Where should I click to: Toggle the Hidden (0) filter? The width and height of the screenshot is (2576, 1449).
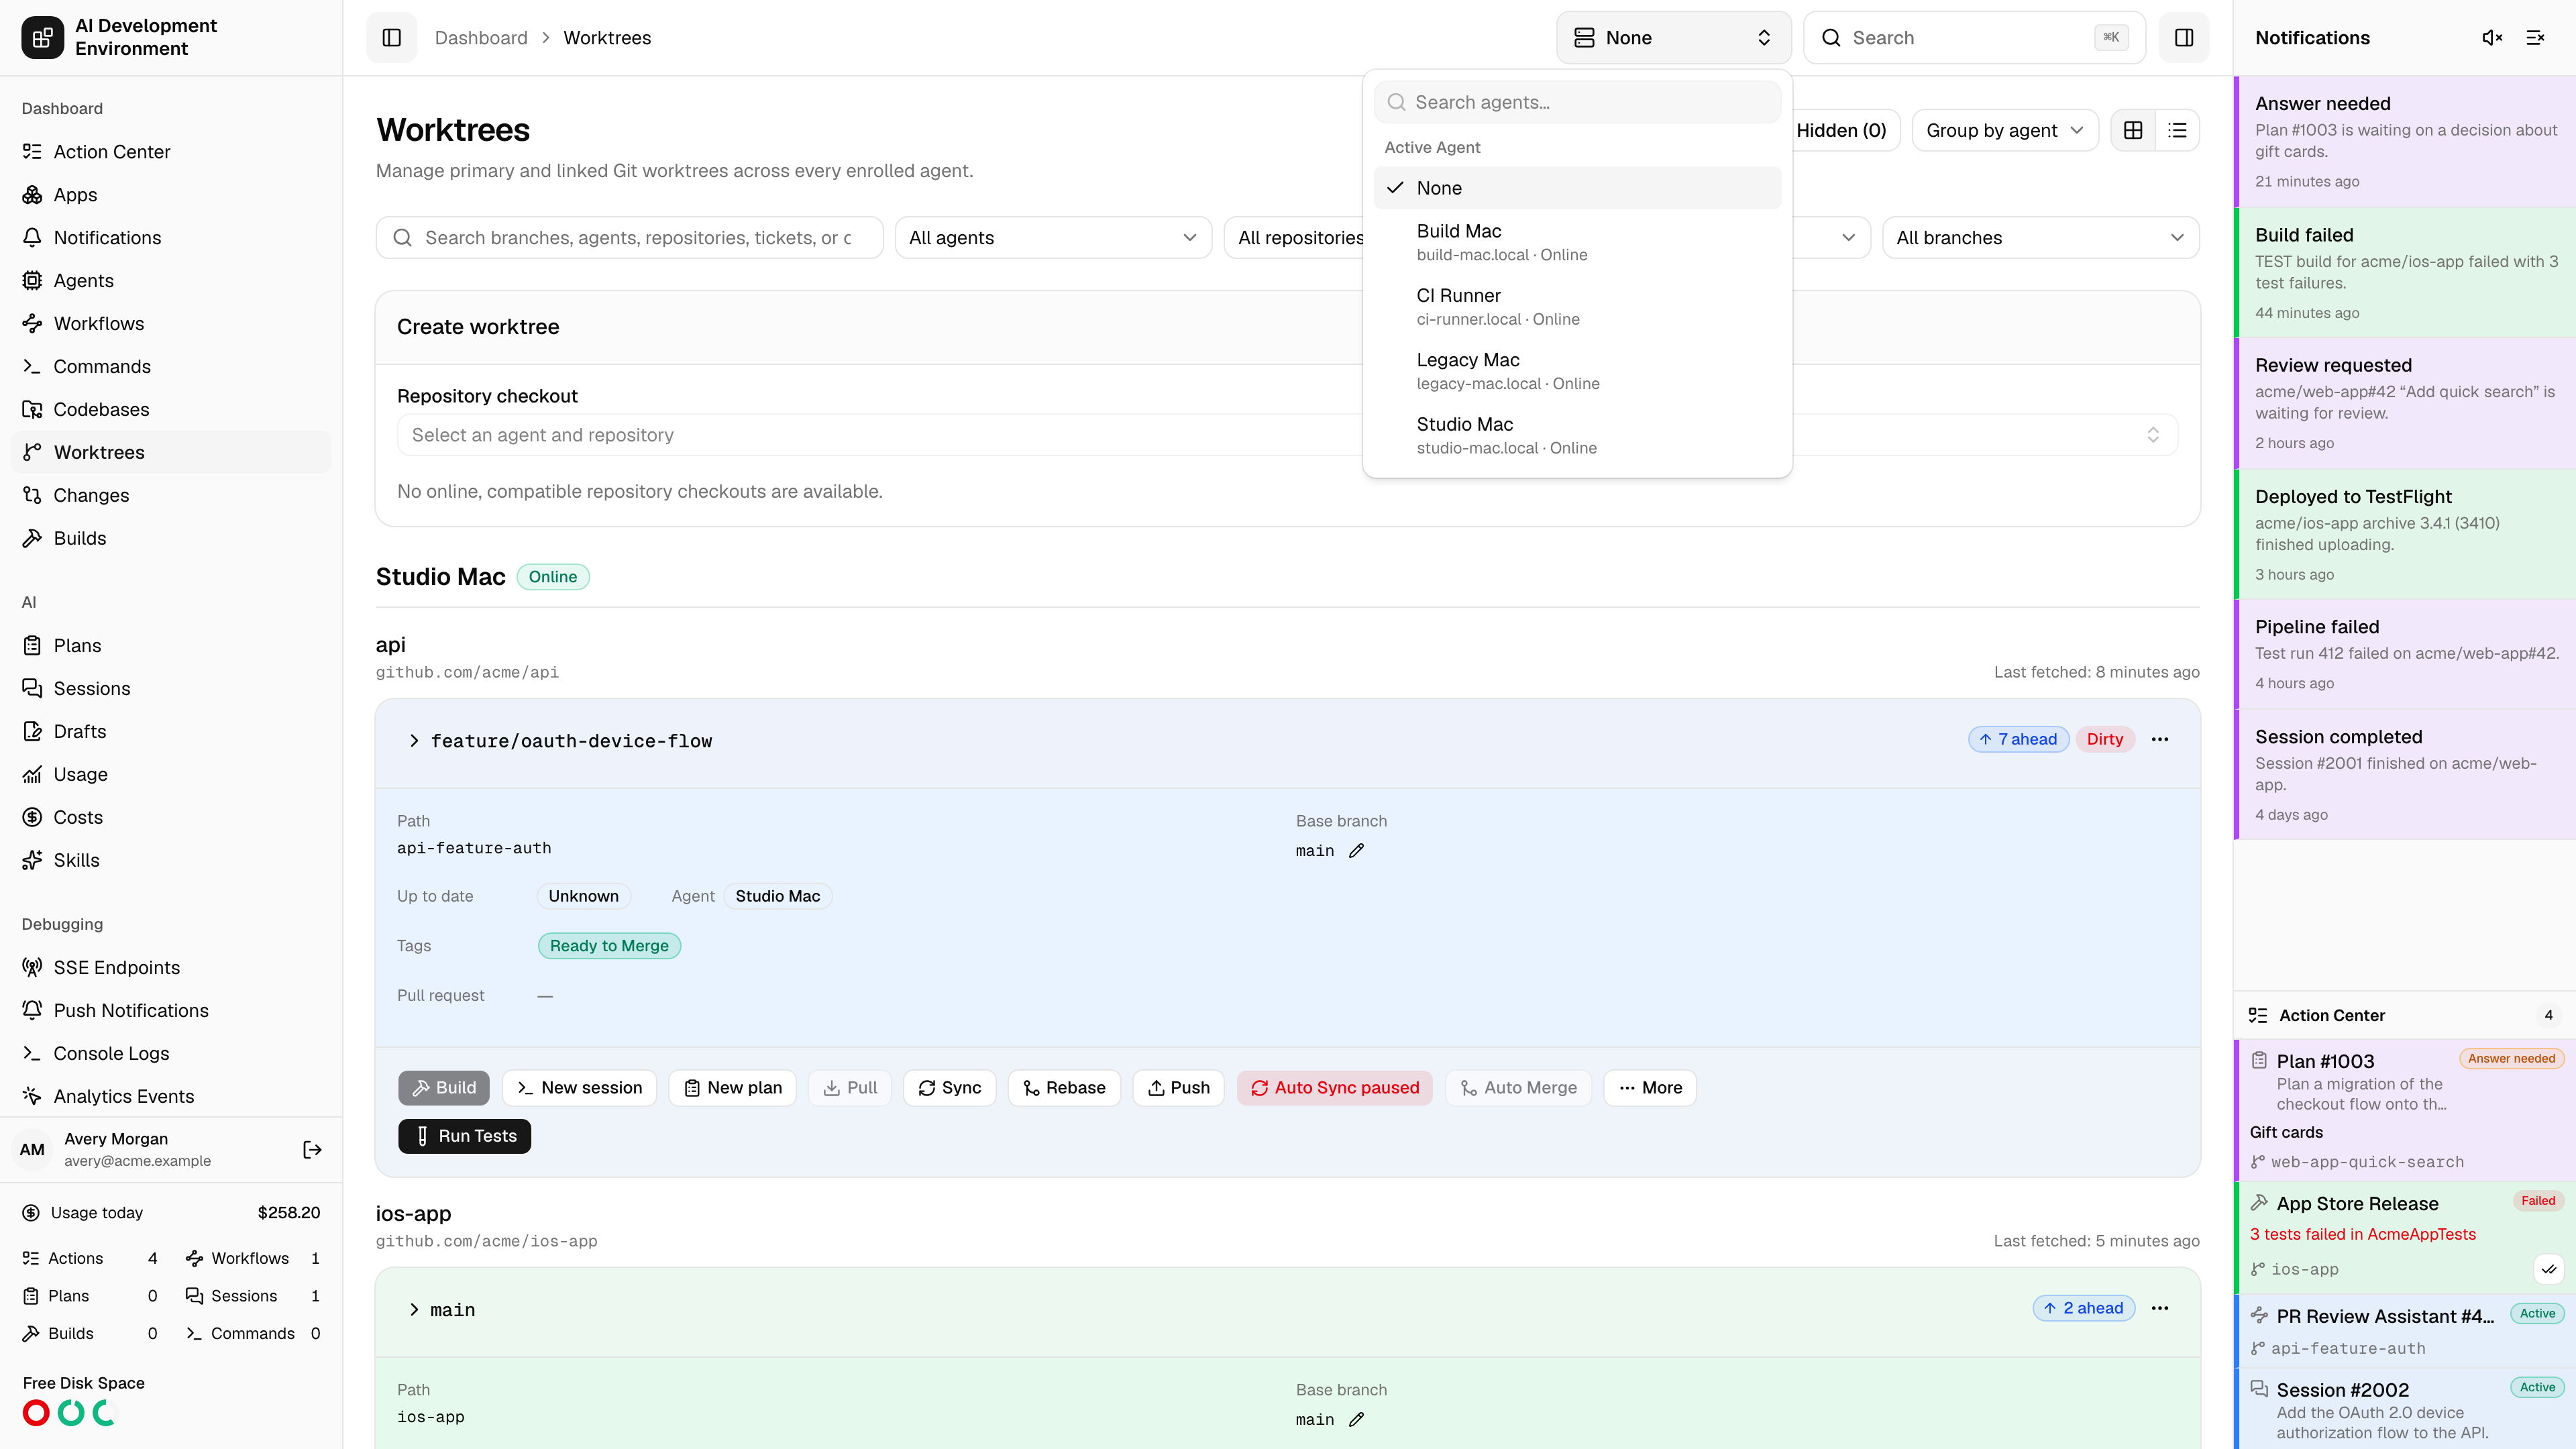1841,130
